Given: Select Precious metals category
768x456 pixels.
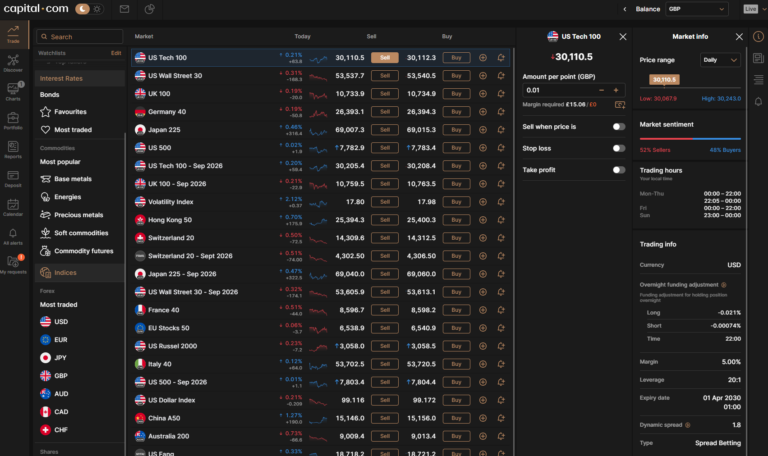Looking at the screenshot, I should click(79, 215).
